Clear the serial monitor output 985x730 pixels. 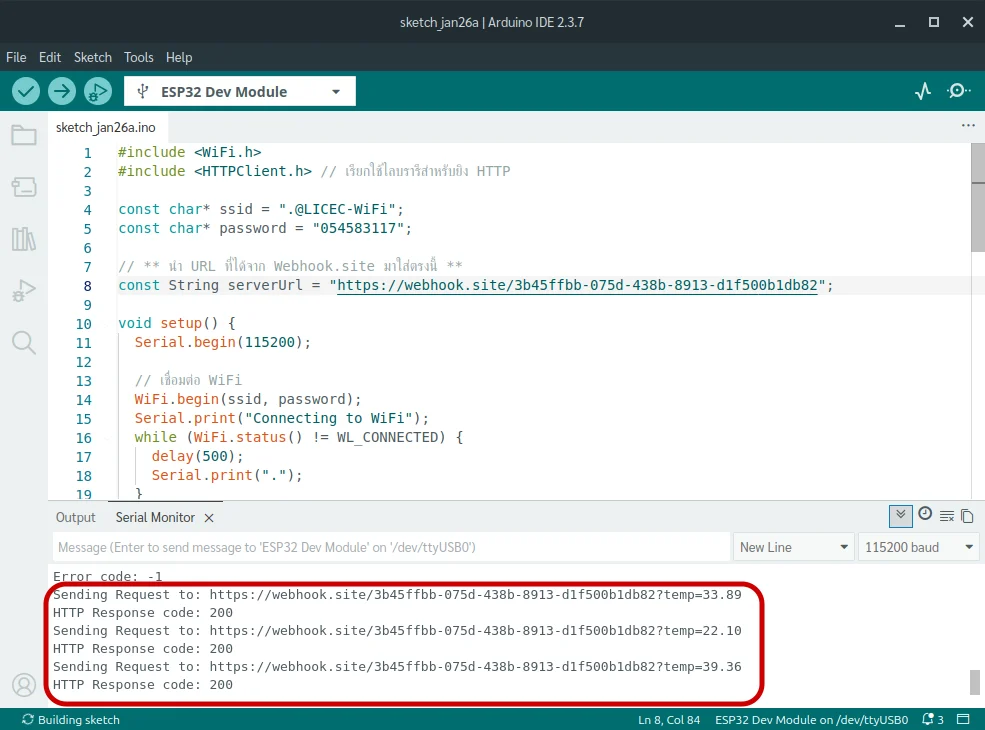point(946,516)
